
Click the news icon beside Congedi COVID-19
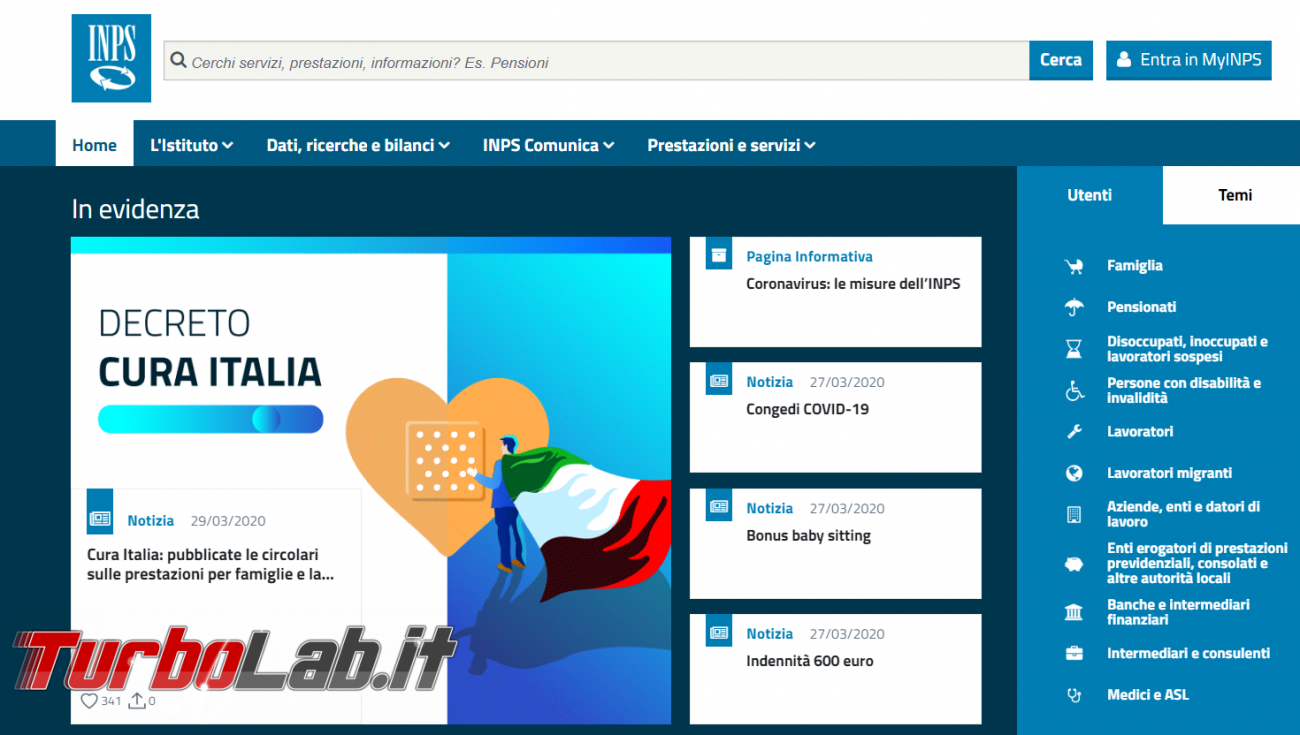click(x=719, y=380)
